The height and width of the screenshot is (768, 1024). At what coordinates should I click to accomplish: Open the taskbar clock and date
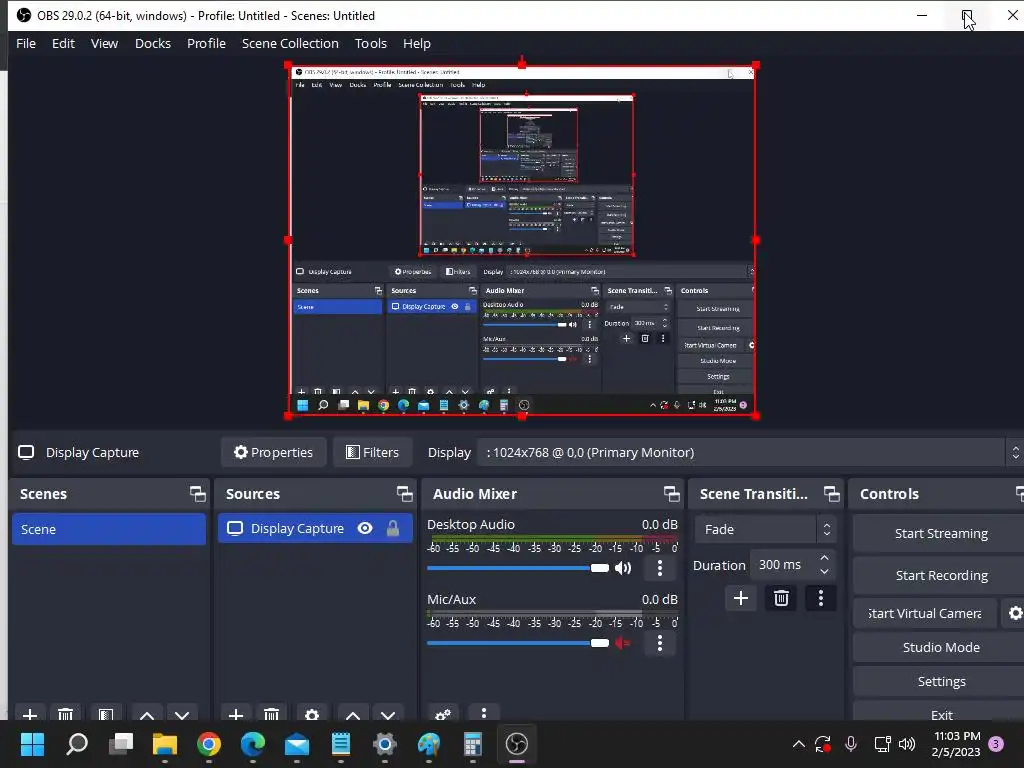tap(956, 743)
